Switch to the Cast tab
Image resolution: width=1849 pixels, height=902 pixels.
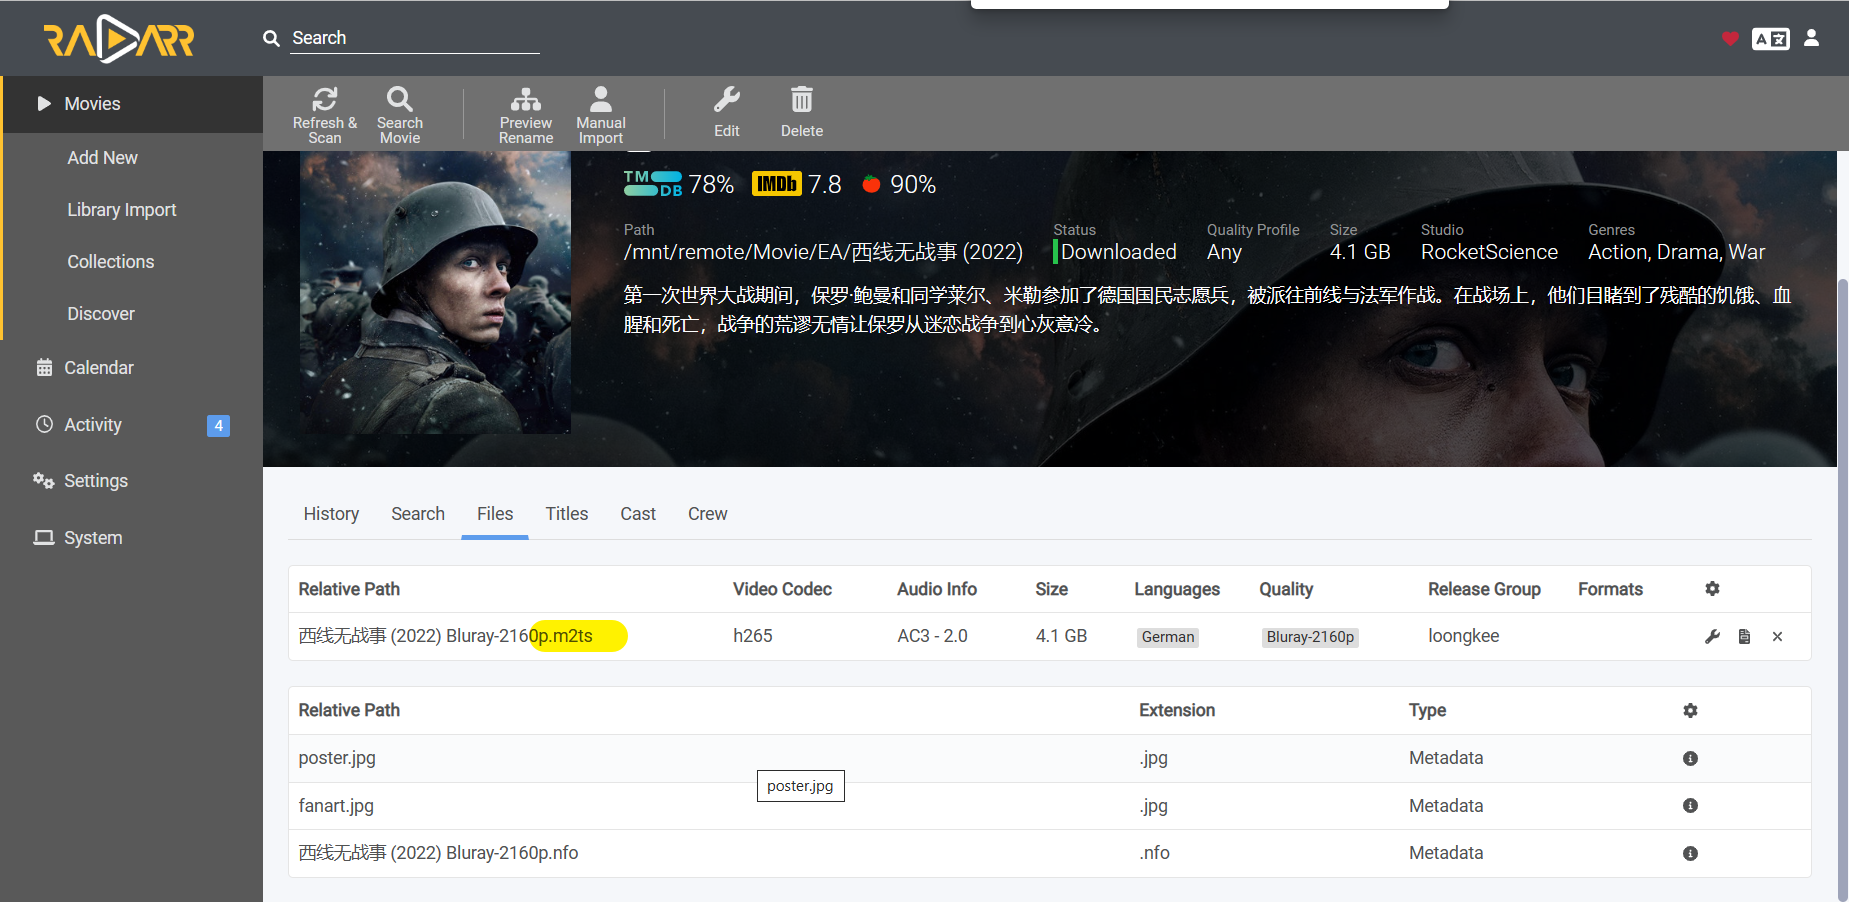pos(637,513)
